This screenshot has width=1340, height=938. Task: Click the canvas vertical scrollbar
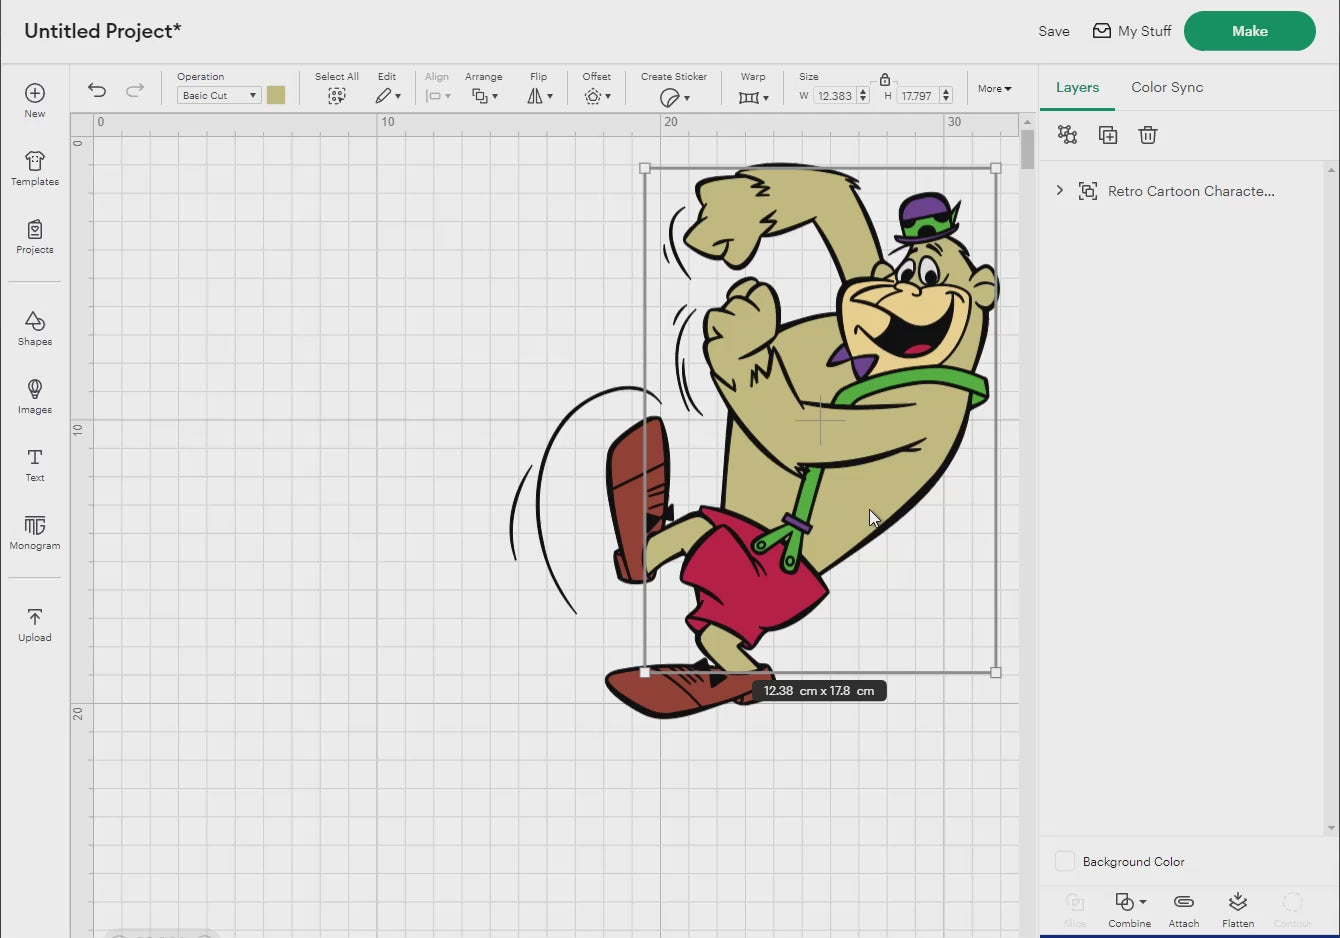point(1027,150)
